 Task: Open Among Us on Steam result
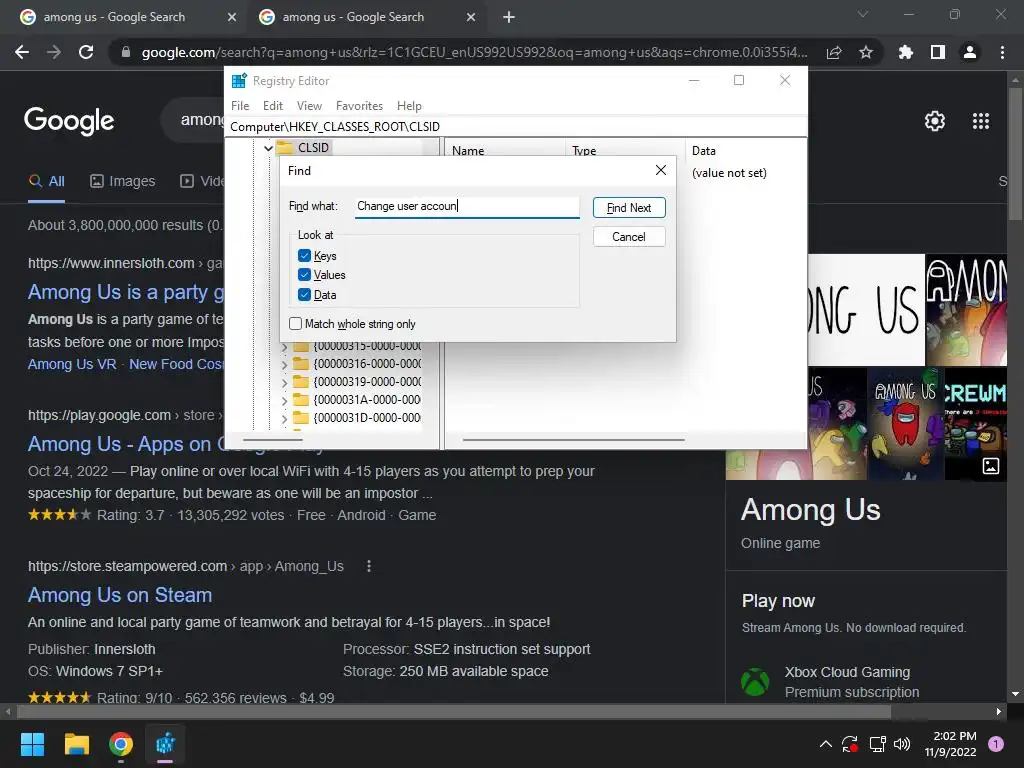(x=120, y=595)
